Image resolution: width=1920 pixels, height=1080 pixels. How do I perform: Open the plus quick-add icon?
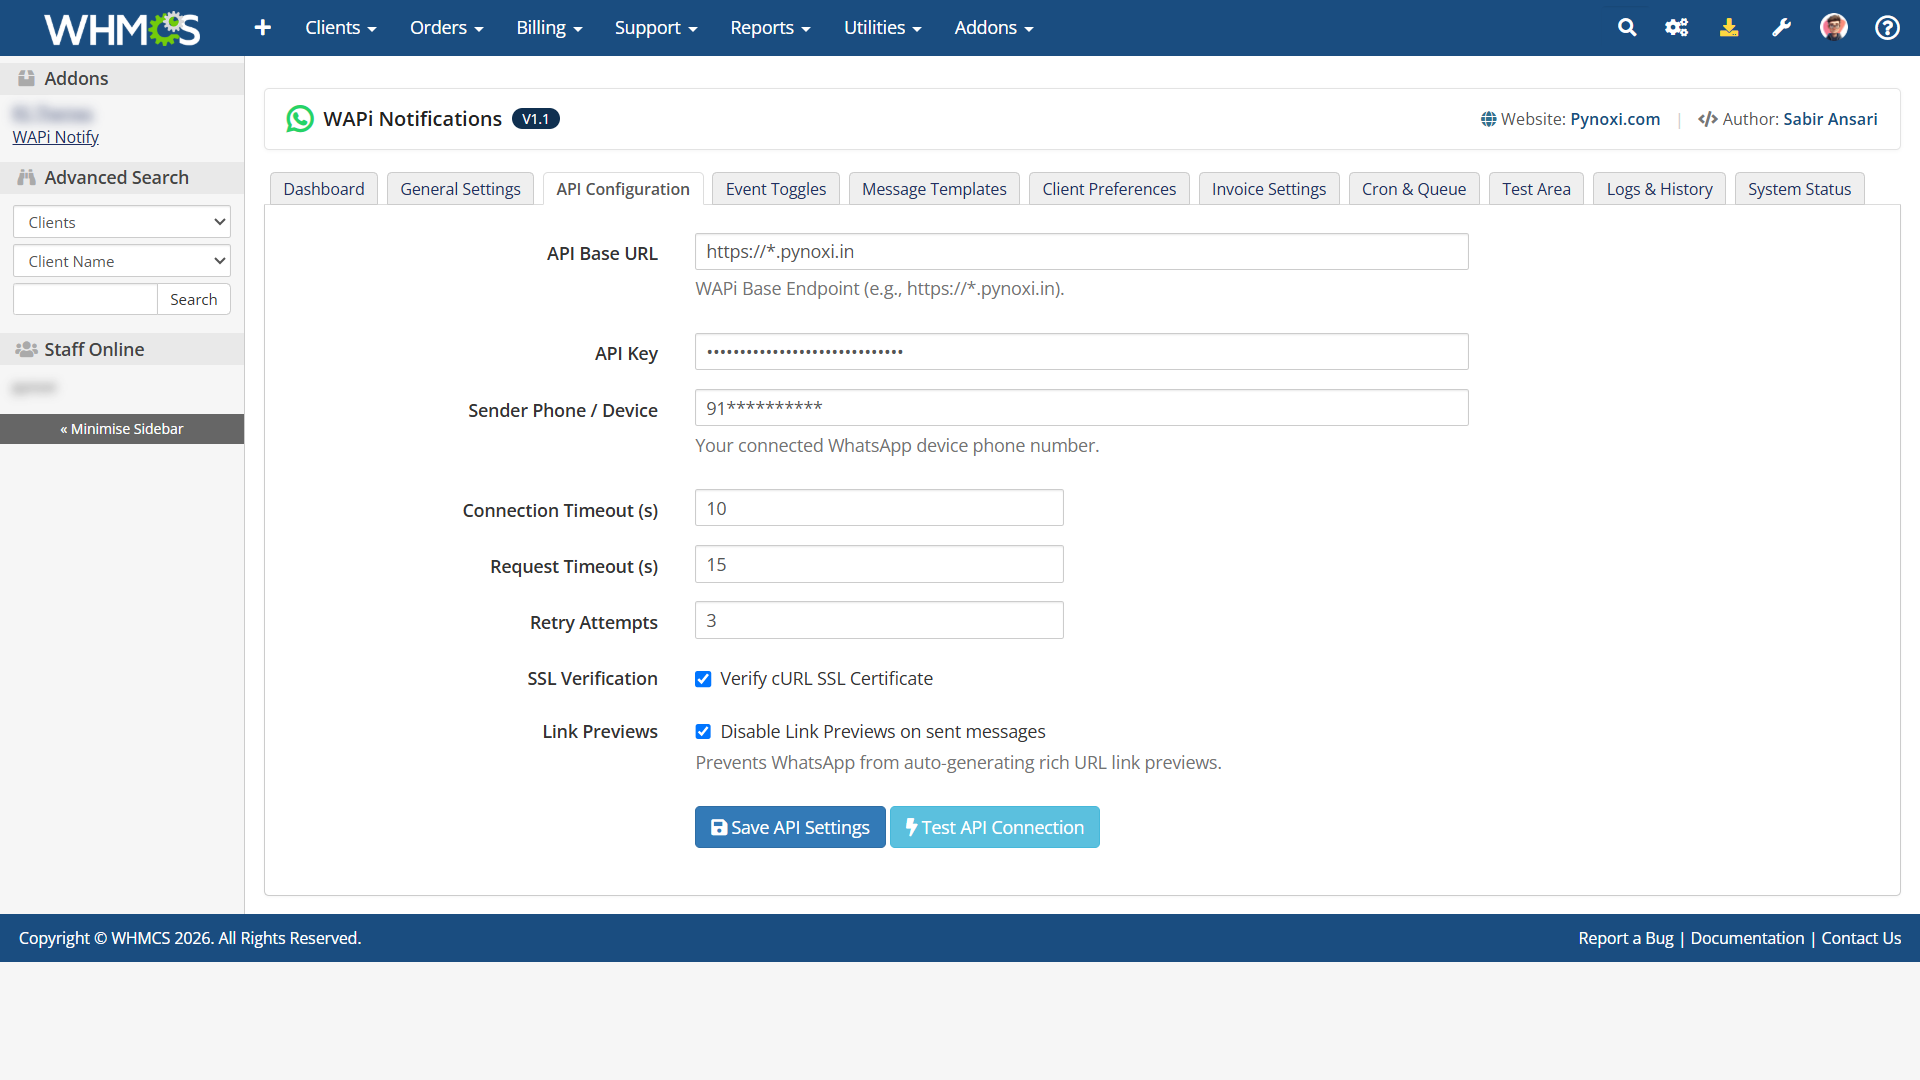click(x=263, y=28)
